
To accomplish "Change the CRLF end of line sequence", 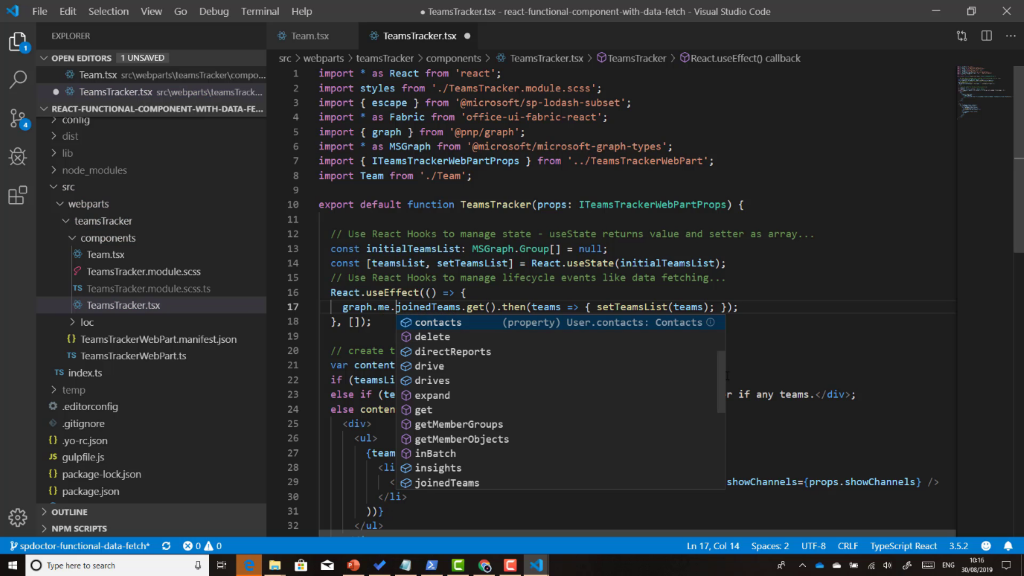I will coord(848,546).
